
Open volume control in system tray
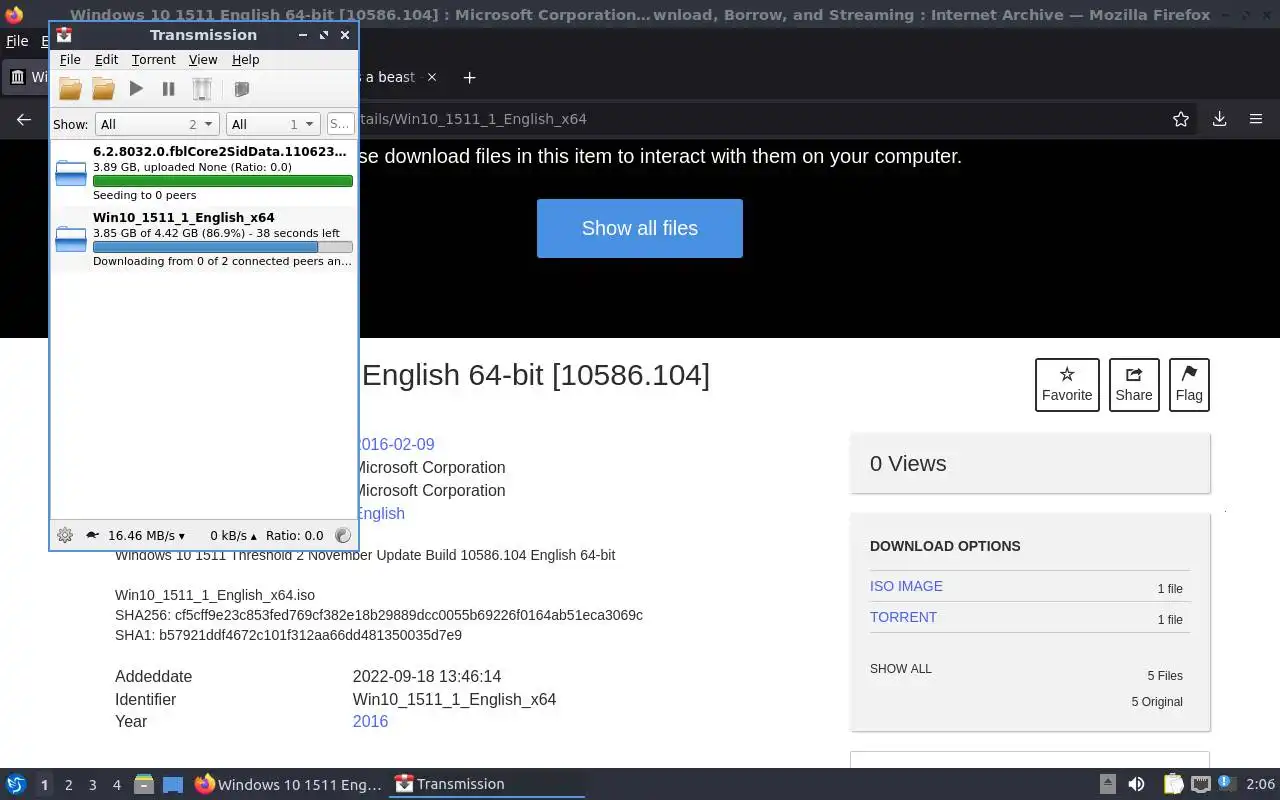pos(1136,784)
